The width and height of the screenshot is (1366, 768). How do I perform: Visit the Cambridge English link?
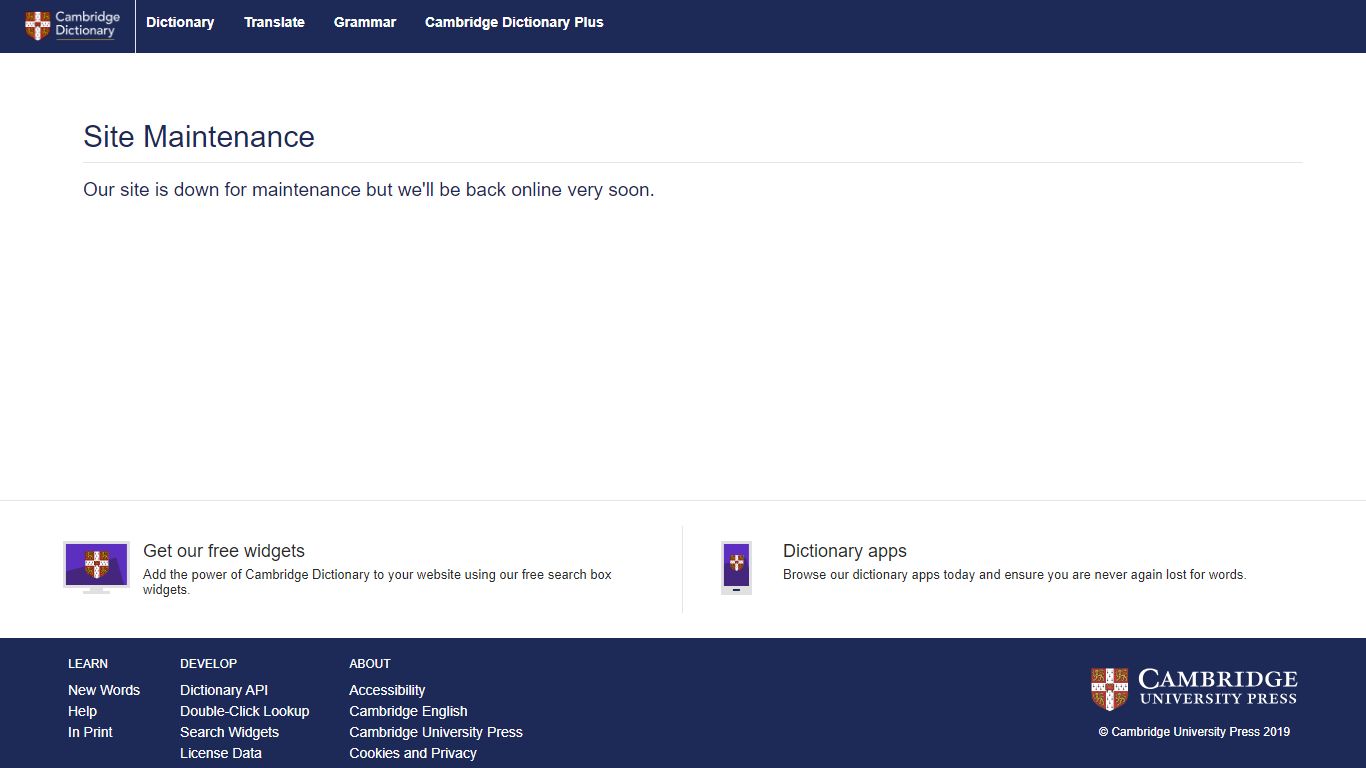408,711
